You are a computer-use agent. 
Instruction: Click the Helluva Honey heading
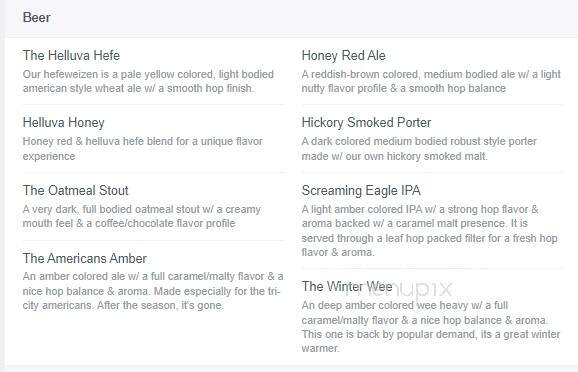63,122
